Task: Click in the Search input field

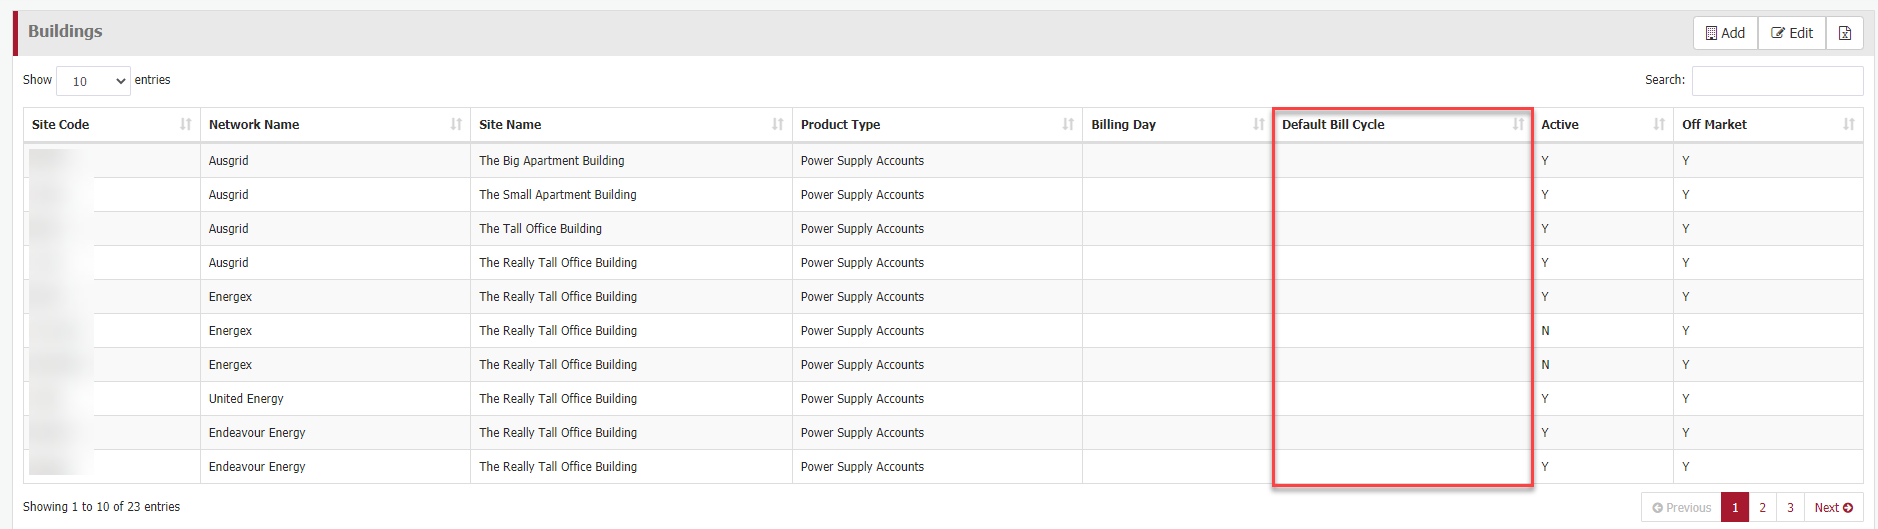Action: click(1777, 80)
